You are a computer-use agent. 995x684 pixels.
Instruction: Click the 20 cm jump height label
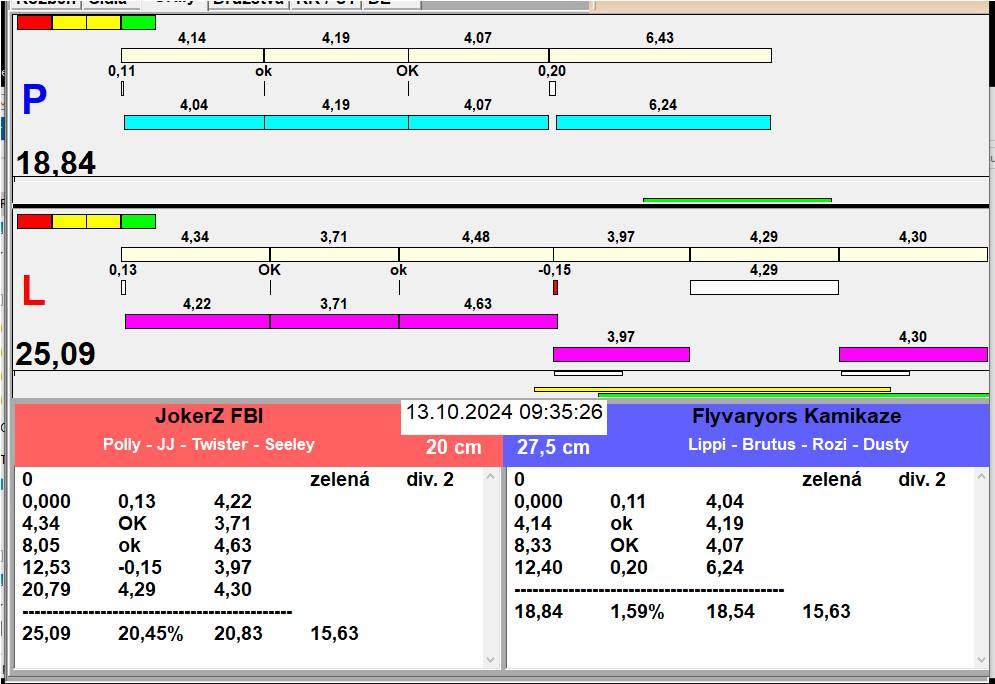453,448
